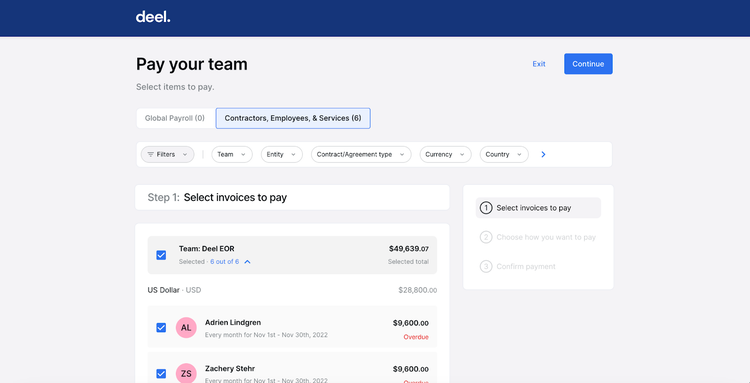Click the step 3 circle icon
The image size is (750, 383).
pyautogui.click(x=486, y=266)
